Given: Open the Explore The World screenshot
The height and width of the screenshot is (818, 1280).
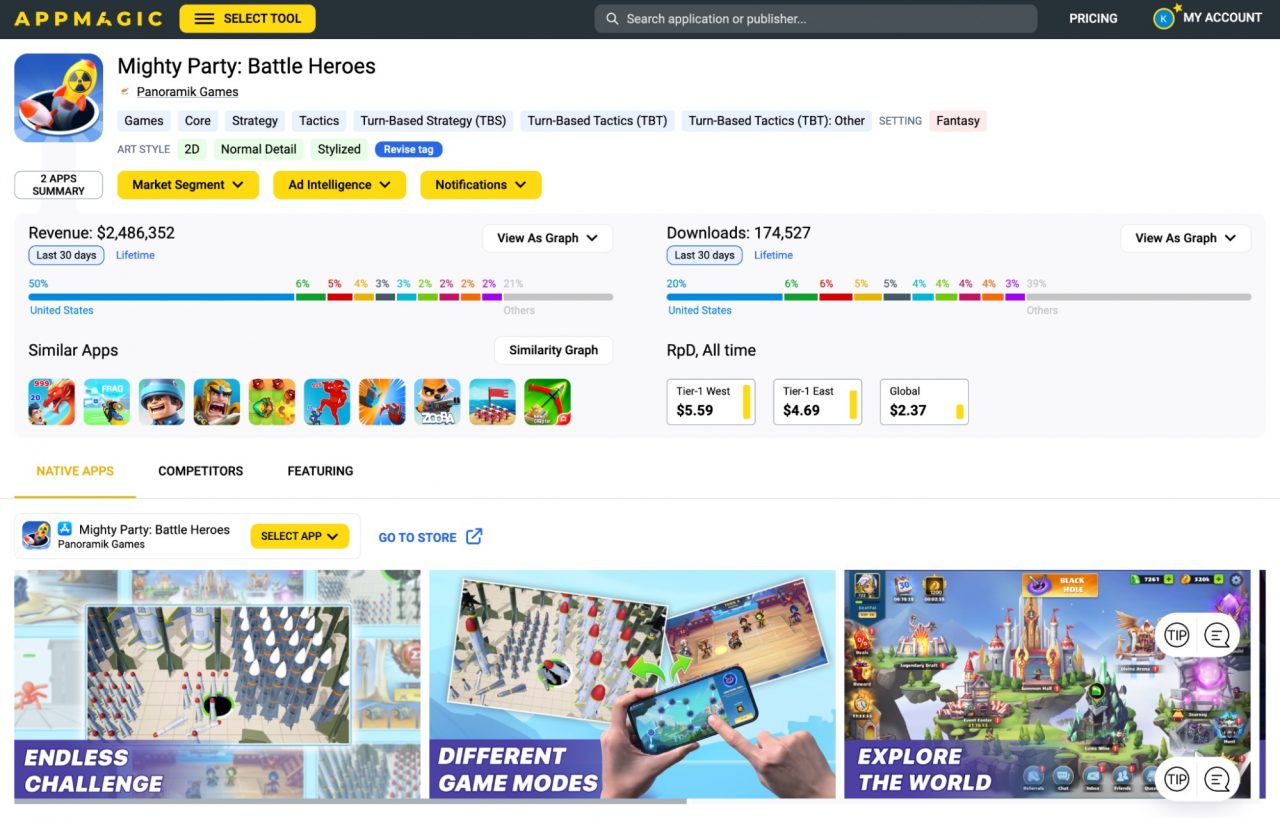Looking at the screenshot, I should pos(1047,684).
